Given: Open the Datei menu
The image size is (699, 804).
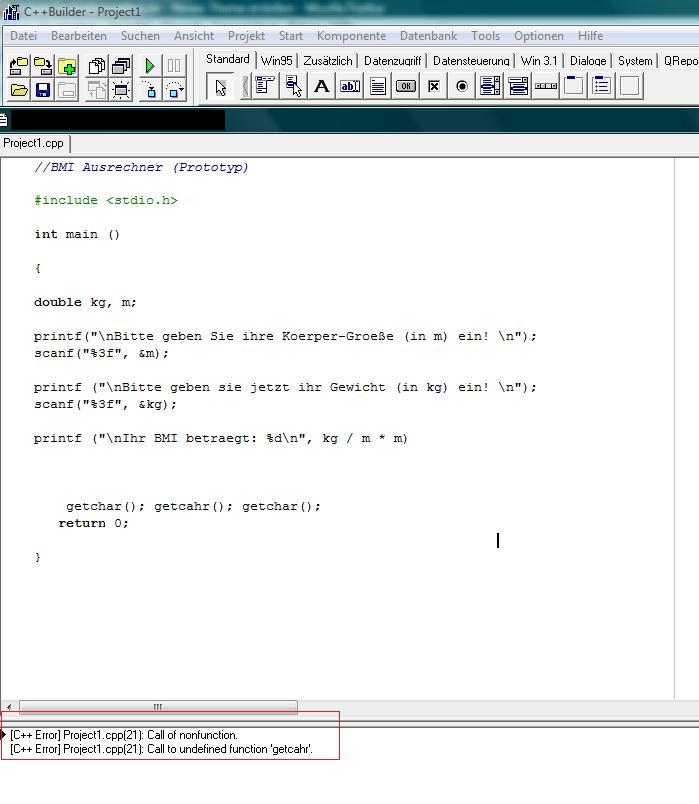Looking at the screenshot, I should (x=24, y=36).
